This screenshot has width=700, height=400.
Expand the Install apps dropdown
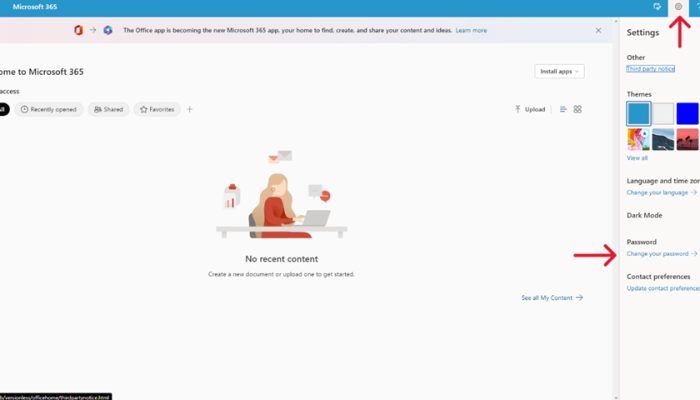pyautogui.click(x=559, y=71)
